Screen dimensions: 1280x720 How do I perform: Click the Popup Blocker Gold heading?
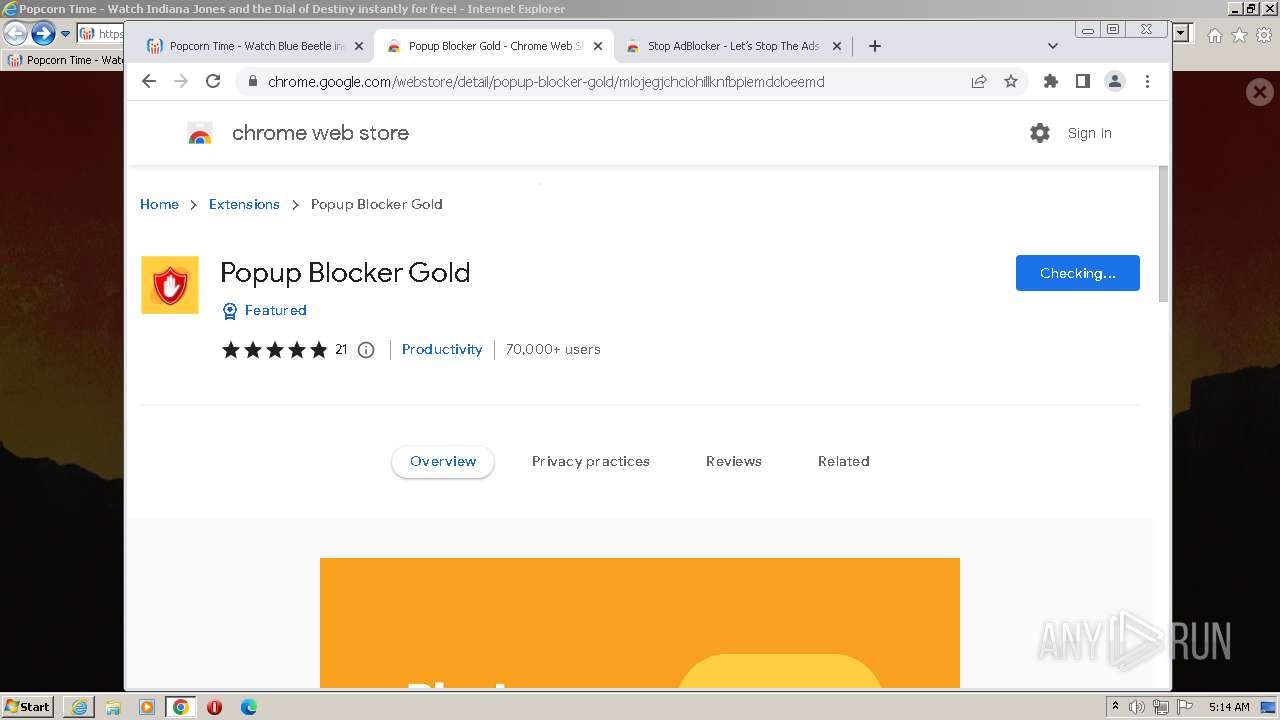[x=345, y=272]
